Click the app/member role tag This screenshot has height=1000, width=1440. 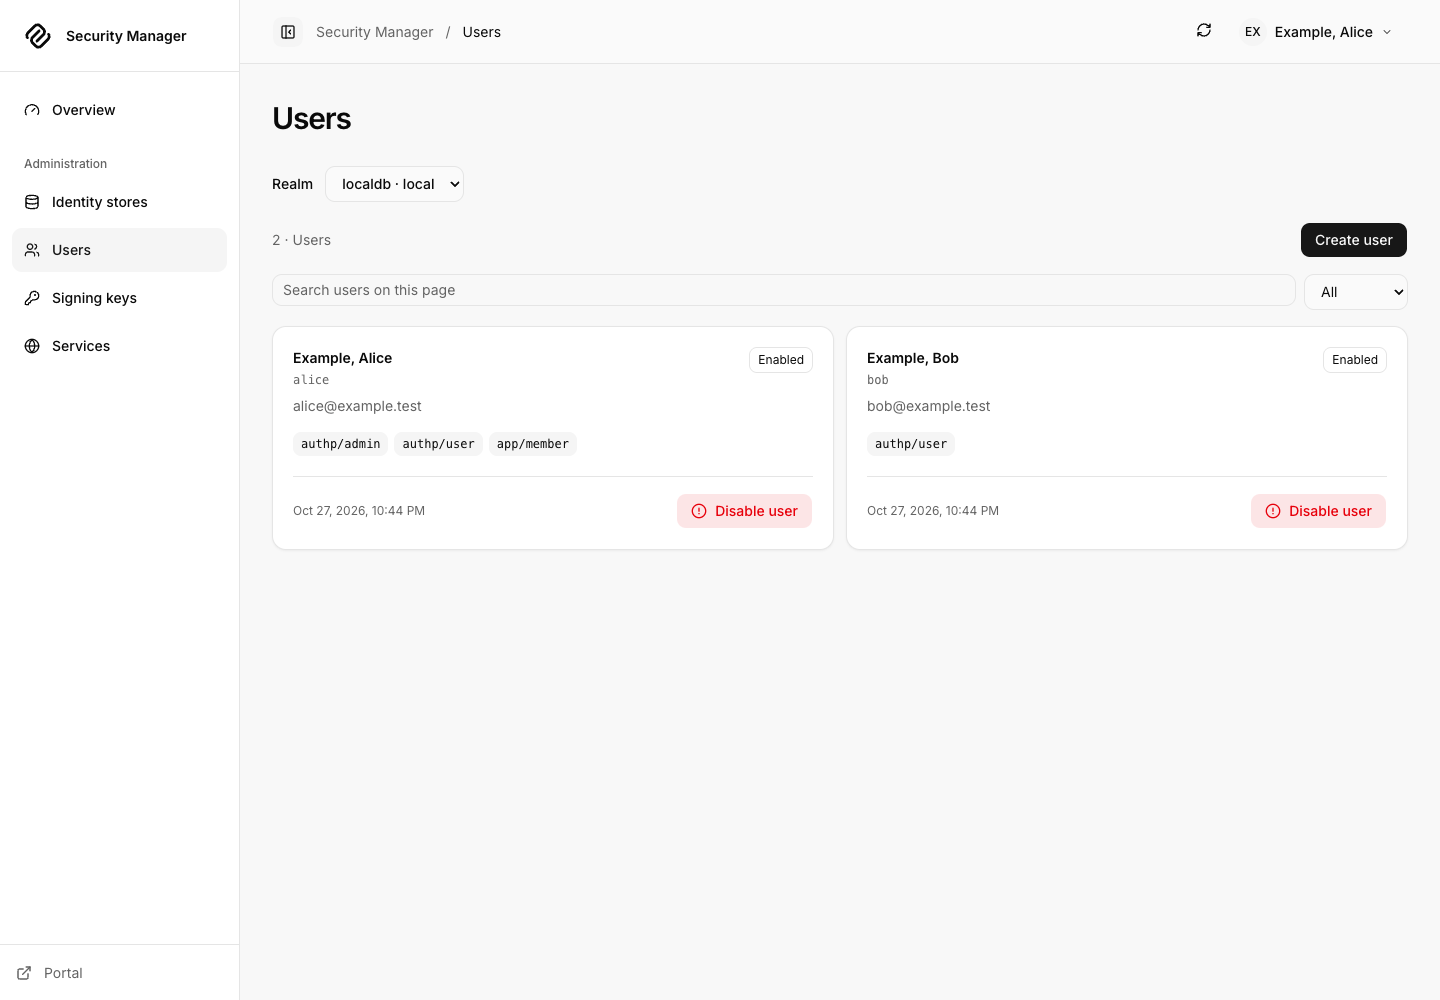click(x=533, y=444)
